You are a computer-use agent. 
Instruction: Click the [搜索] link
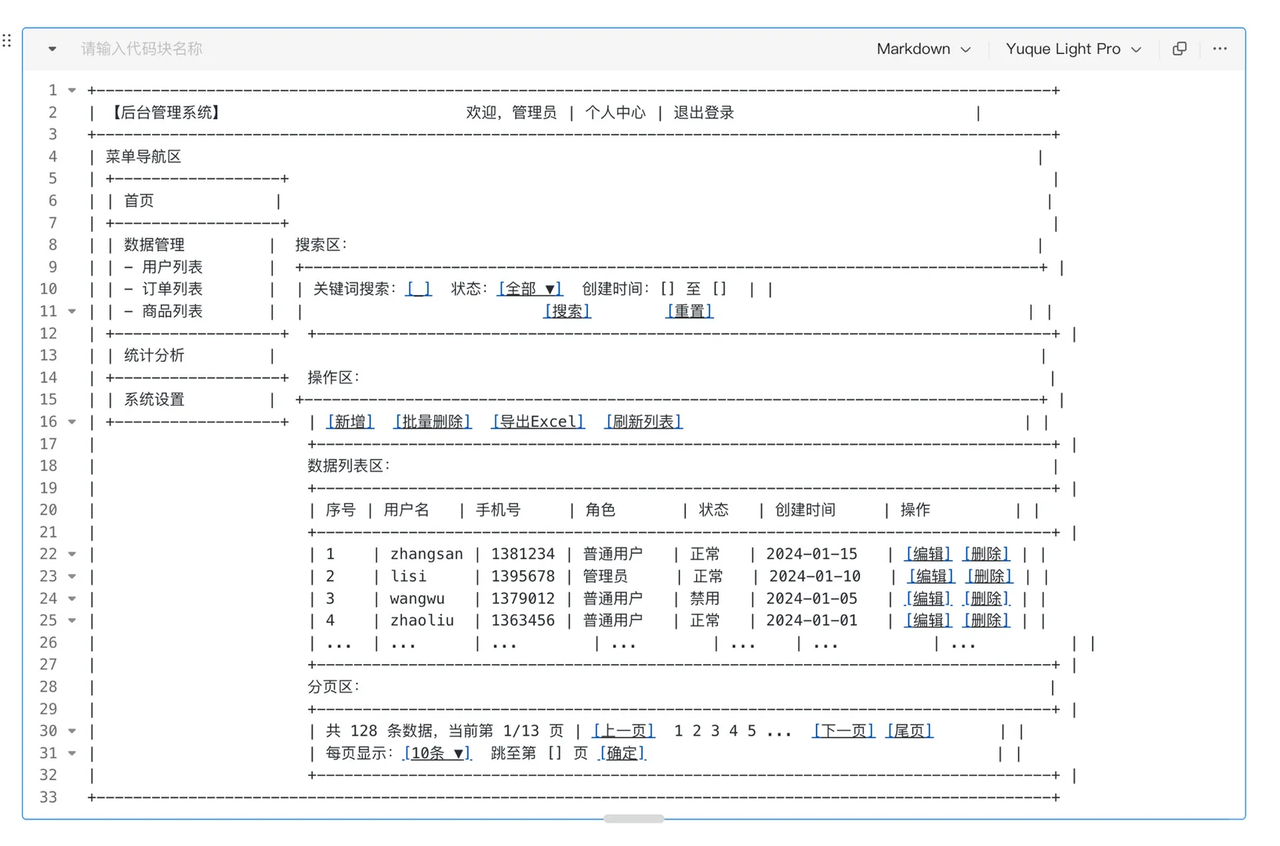coord(567,311)
